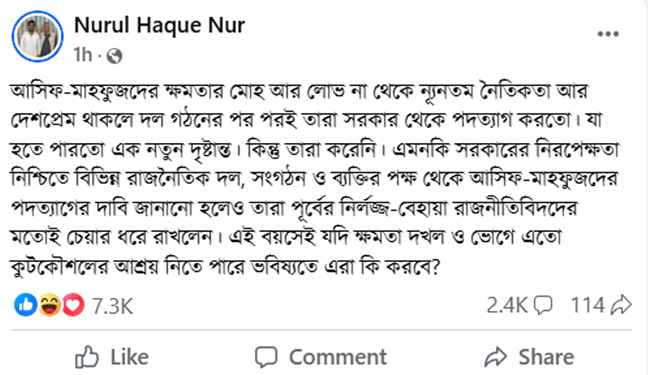Screen dimensions: 648x375
Task: View the 7.3K reactions count
Action: [x=112, y=306]
